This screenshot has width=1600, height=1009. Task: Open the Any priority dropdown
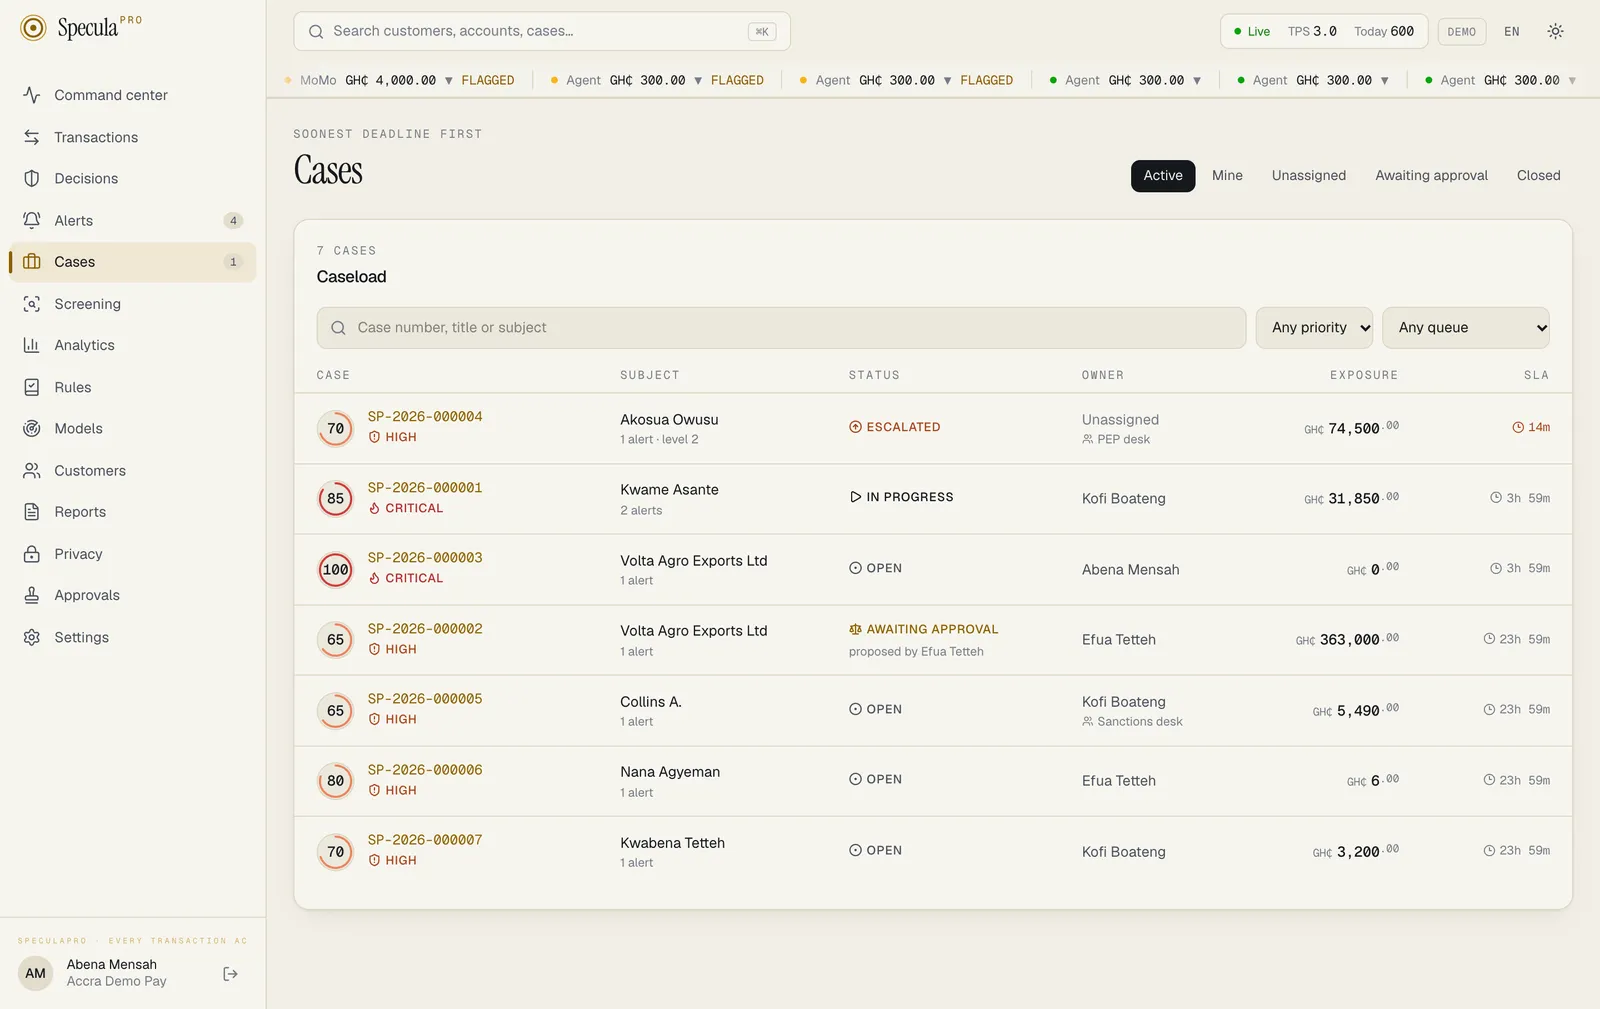coord(1314,328)
